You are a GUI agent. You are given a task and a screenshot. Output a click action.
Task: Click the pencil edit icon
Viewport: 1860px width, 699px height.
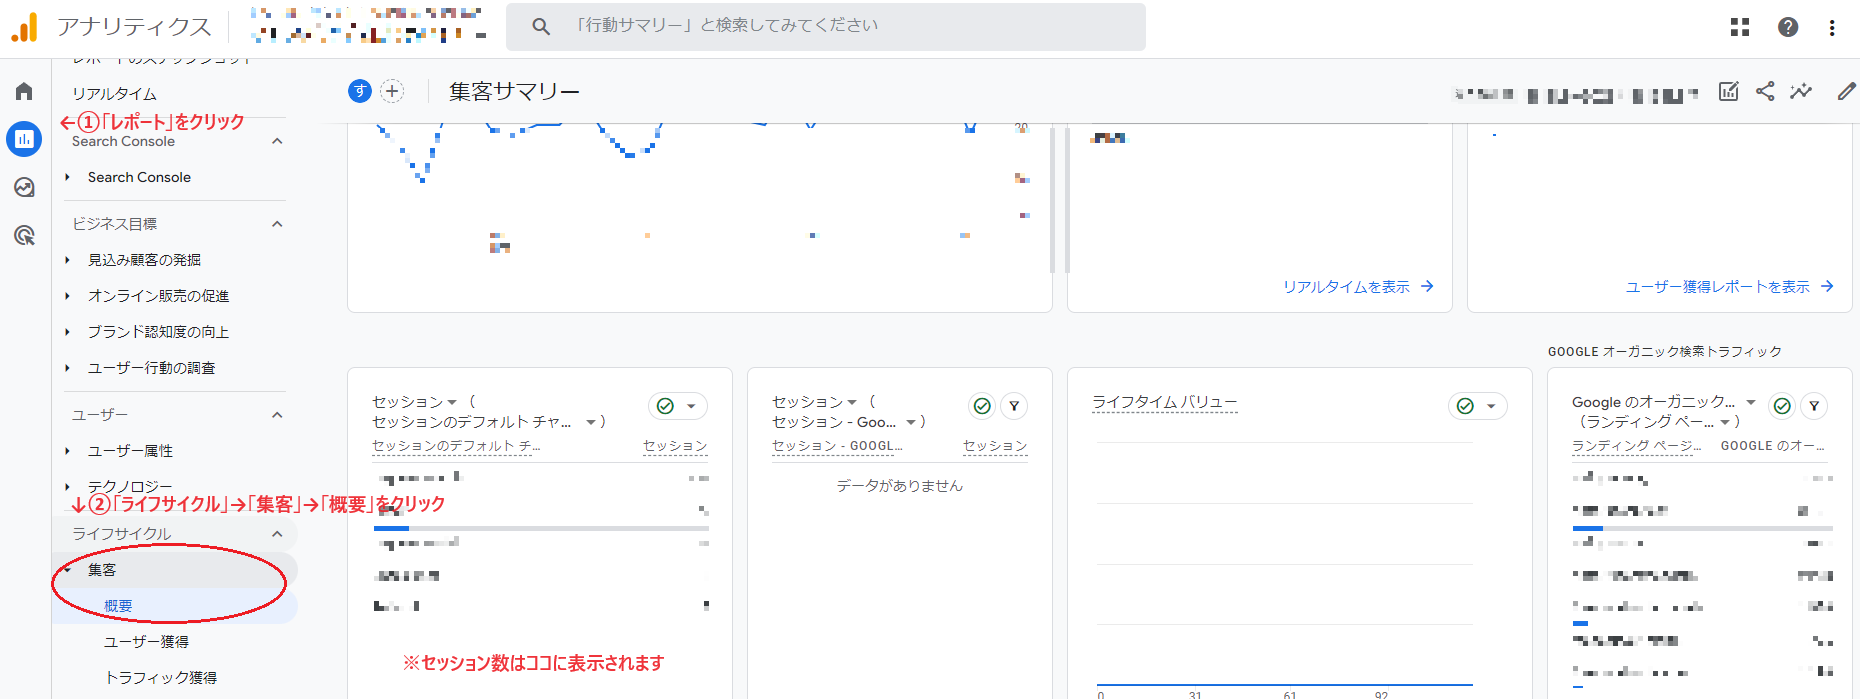pyautogui.click(x=1846, y=91)
